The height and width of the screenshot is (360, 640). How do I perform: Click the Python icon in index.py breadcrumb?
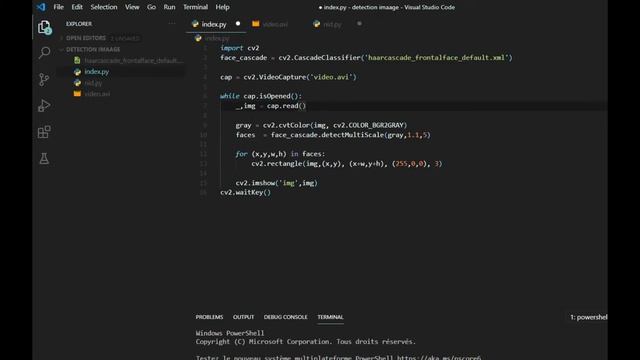tap(198, 38)
